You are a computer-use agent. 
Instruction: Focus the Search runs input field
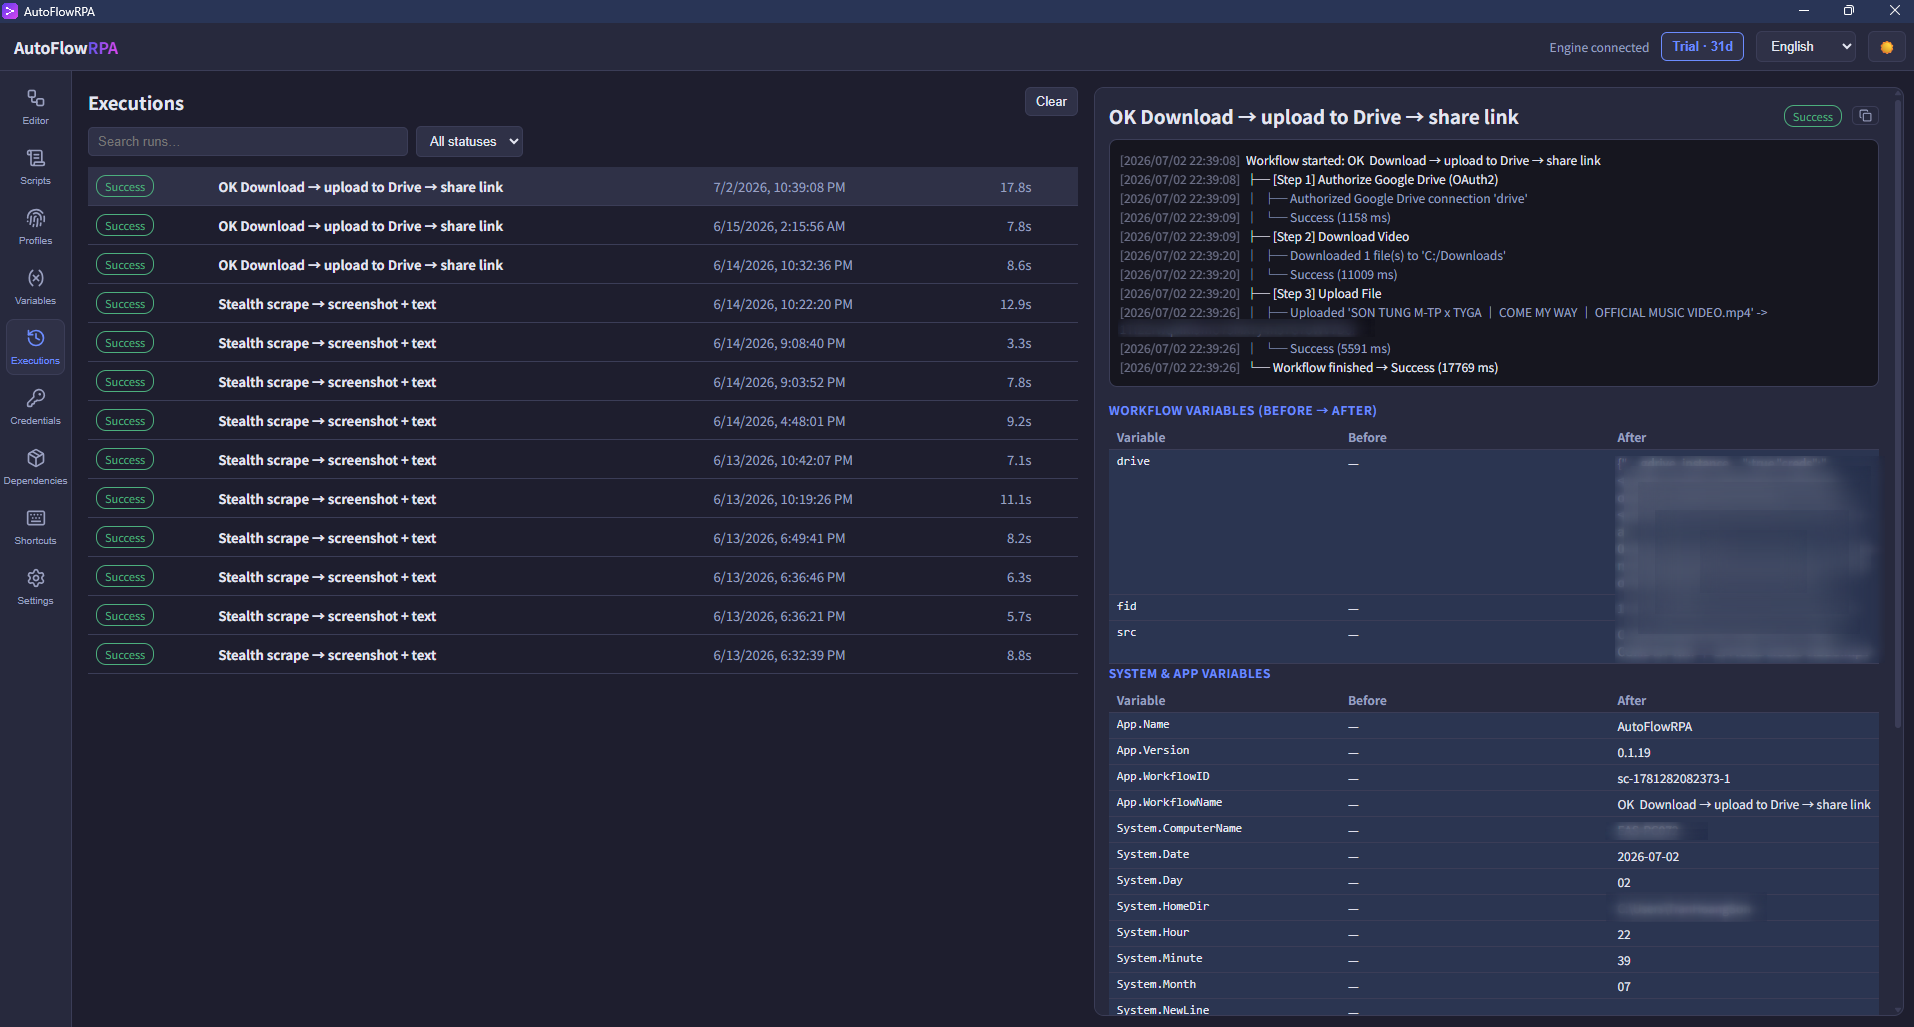[248, 141]
